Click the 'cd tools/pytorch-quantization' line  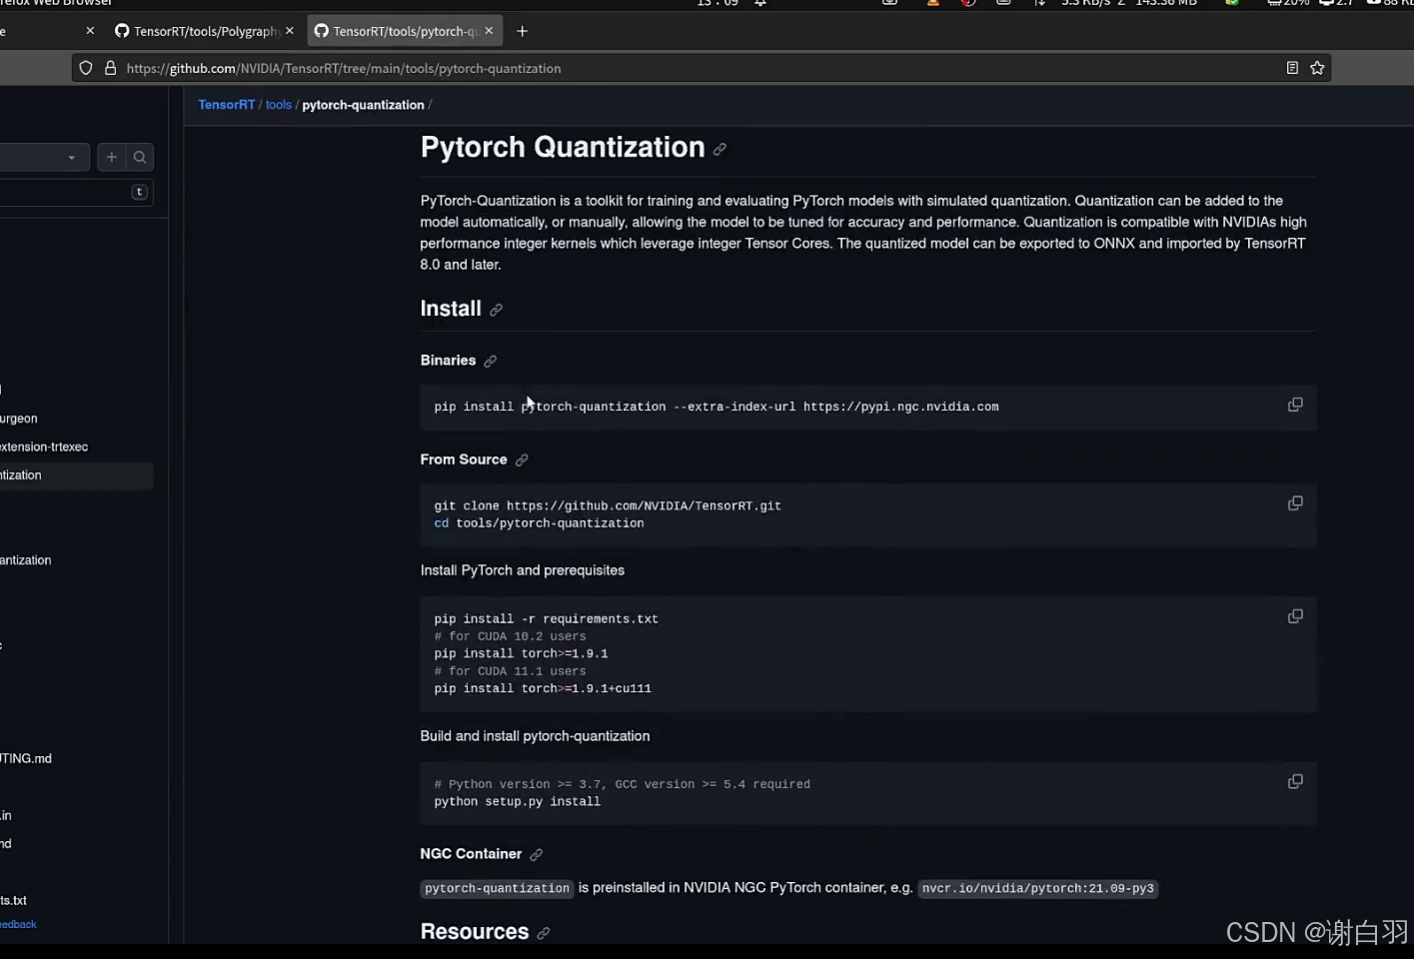539,524
